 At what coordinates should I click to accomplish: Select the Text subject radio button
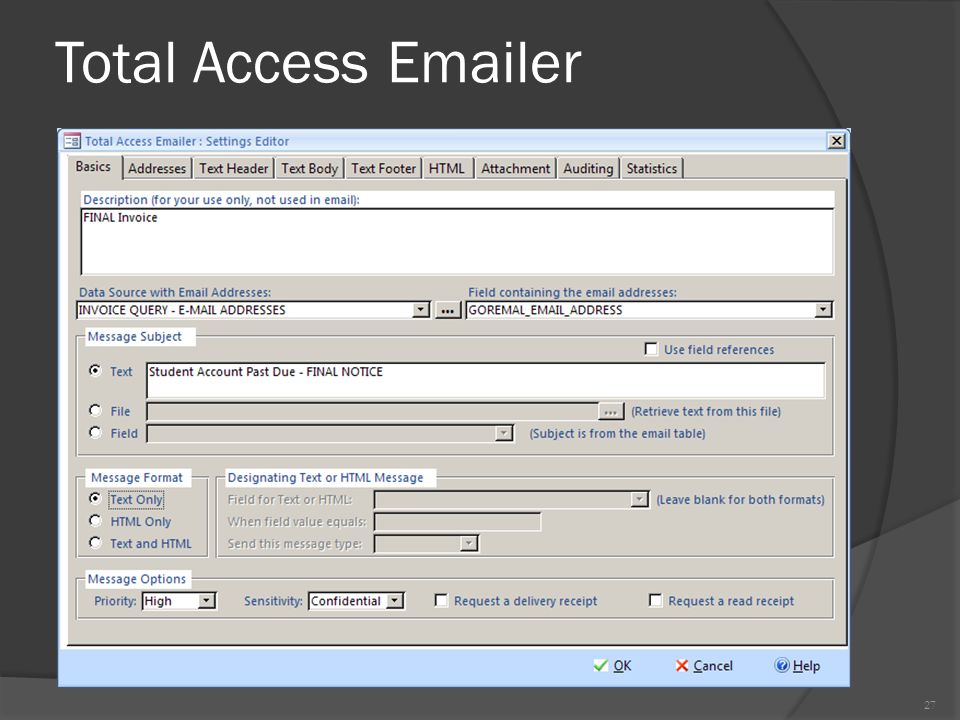click(x=95, y=370)
